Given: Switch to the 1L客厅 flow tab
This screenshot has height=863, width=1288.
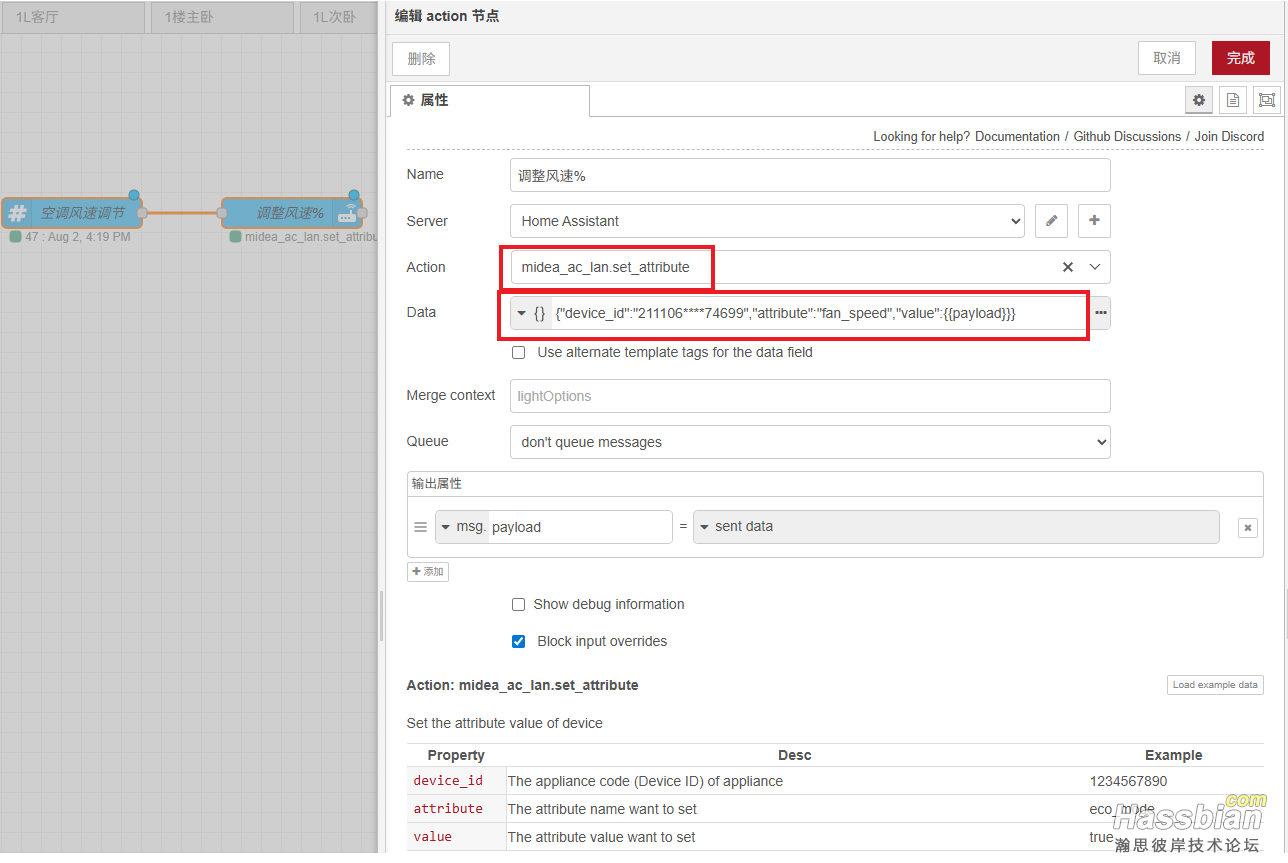Looking at the screenshot, I should pos(72,17).
